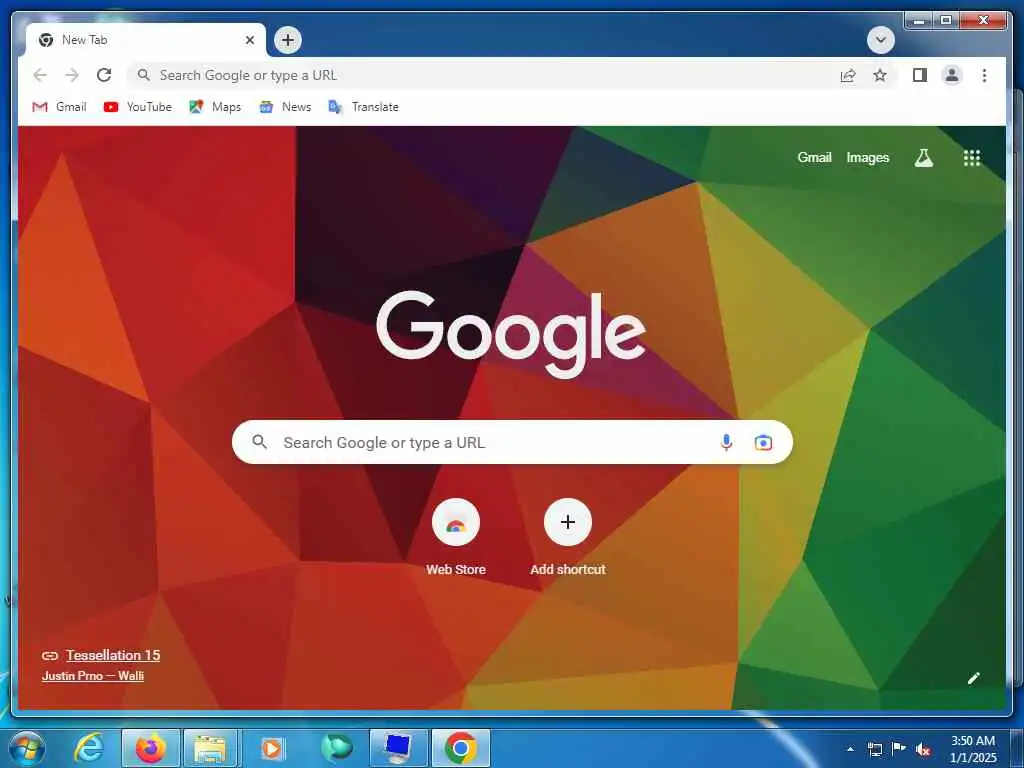Close the New Tab tab
Screen dimensions: 1024x768
249,40
